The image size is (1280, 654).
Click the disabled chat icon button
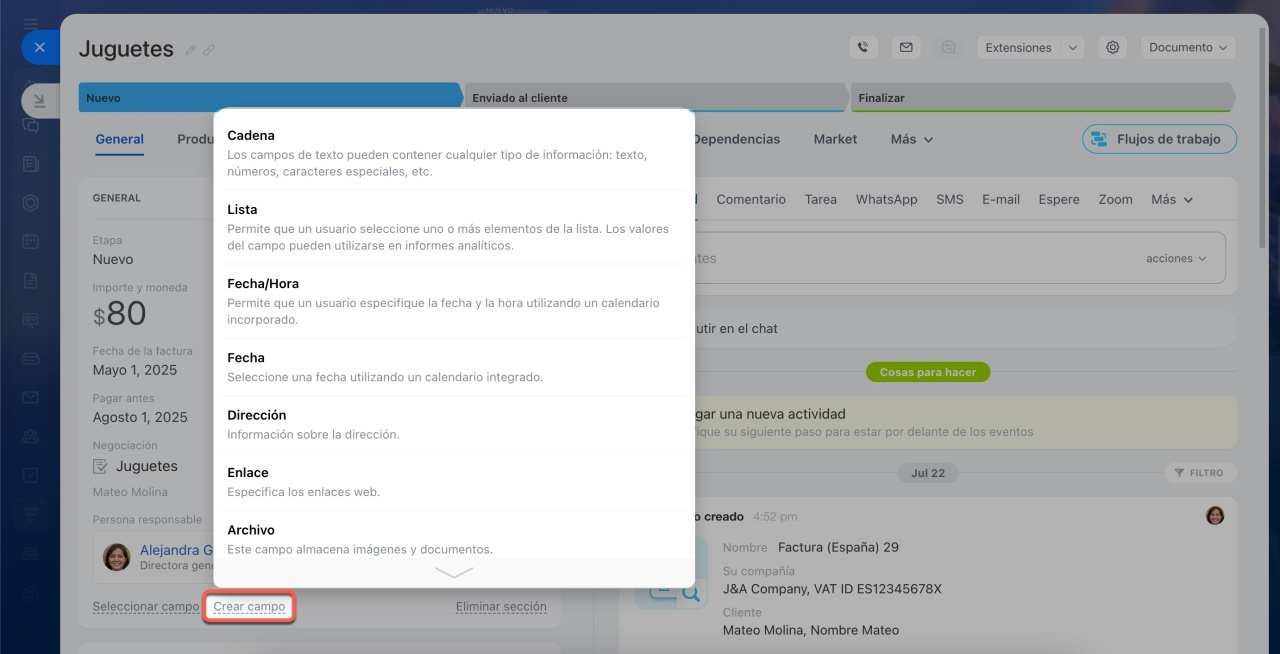948,47
